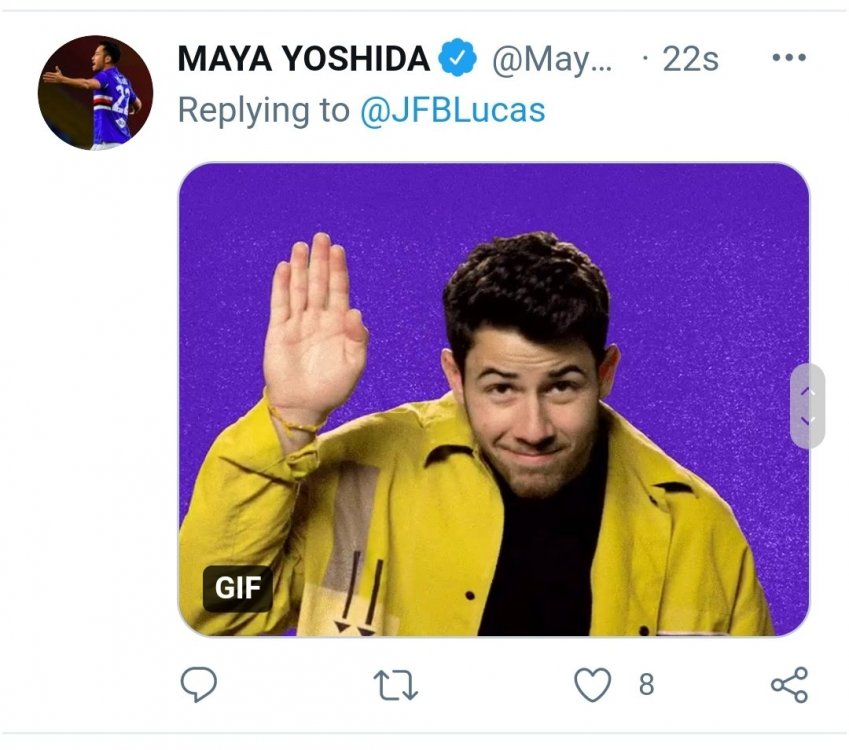This screenshot has height=750, width=849.
Task: Click the up chevron on the scroll handle
Action: 808,391
